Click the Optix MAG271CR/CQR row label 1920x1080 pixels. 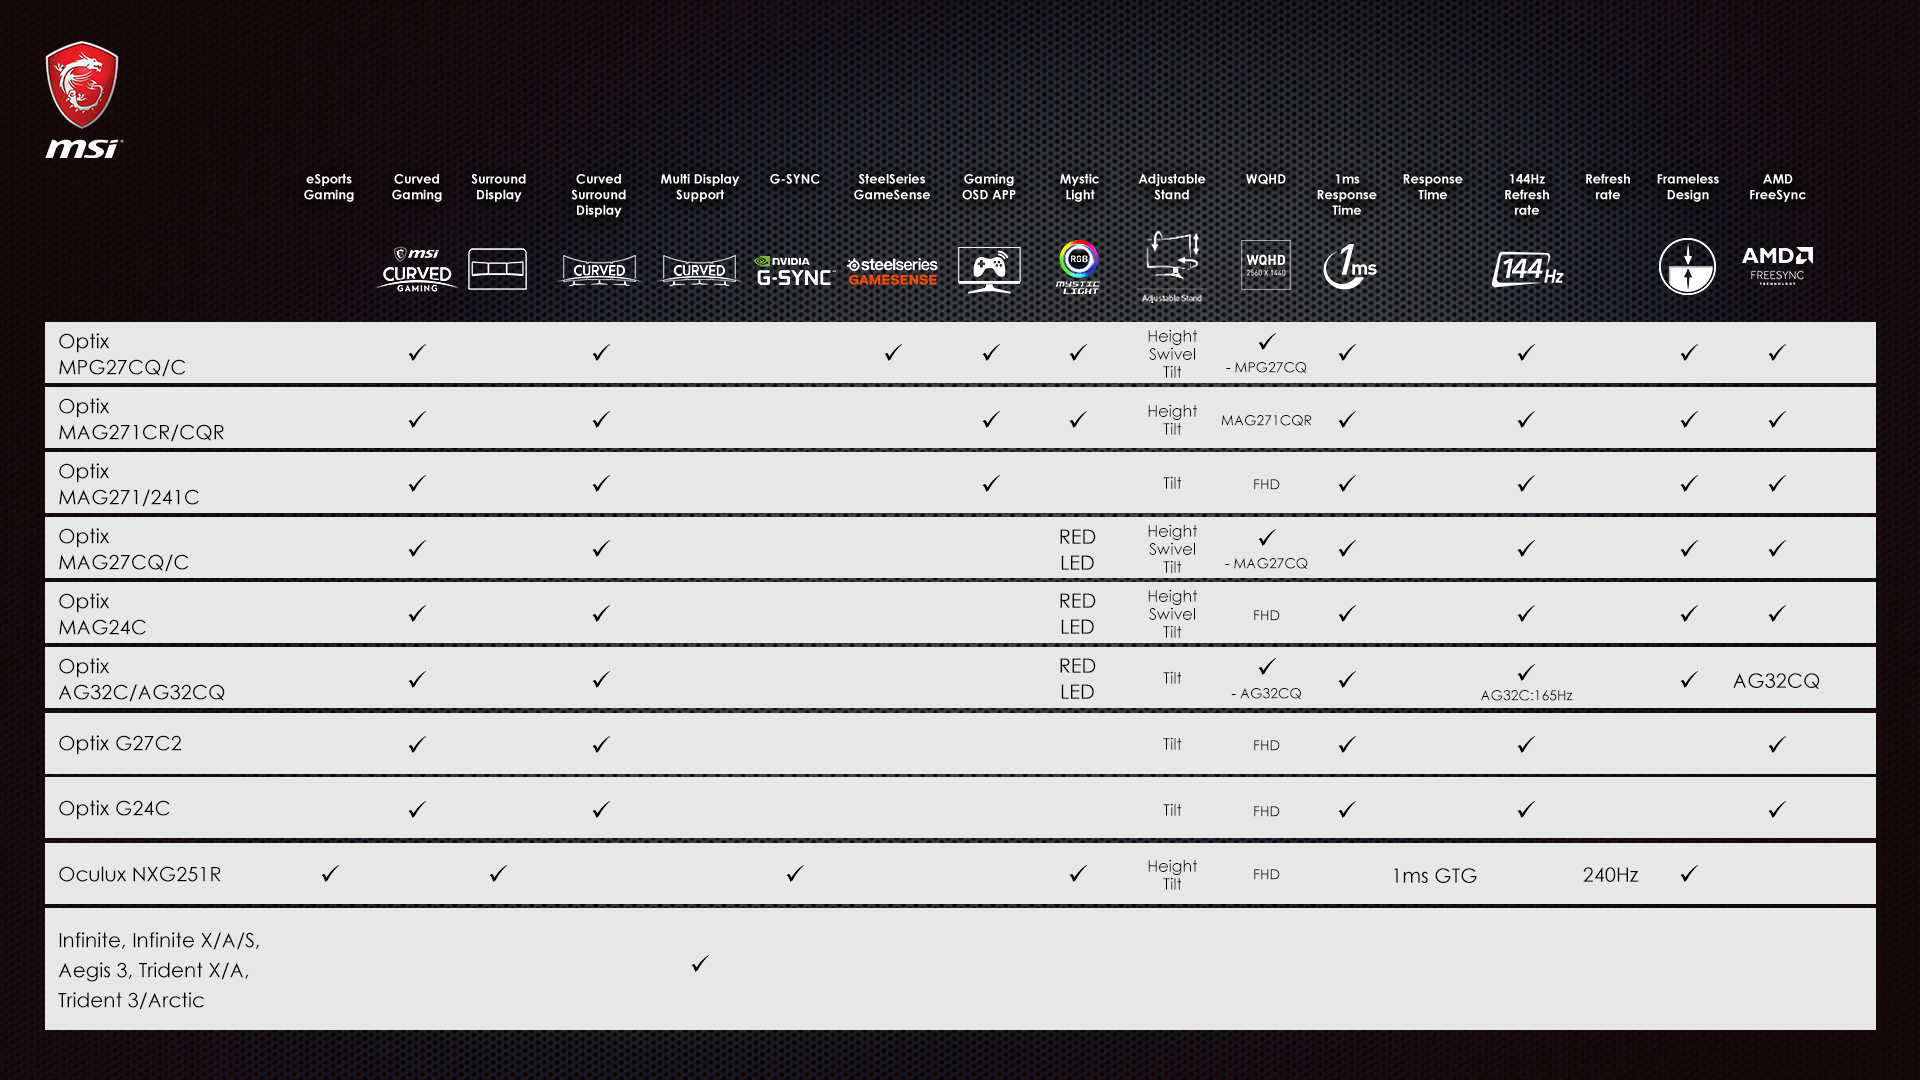[x=141, y=419]
